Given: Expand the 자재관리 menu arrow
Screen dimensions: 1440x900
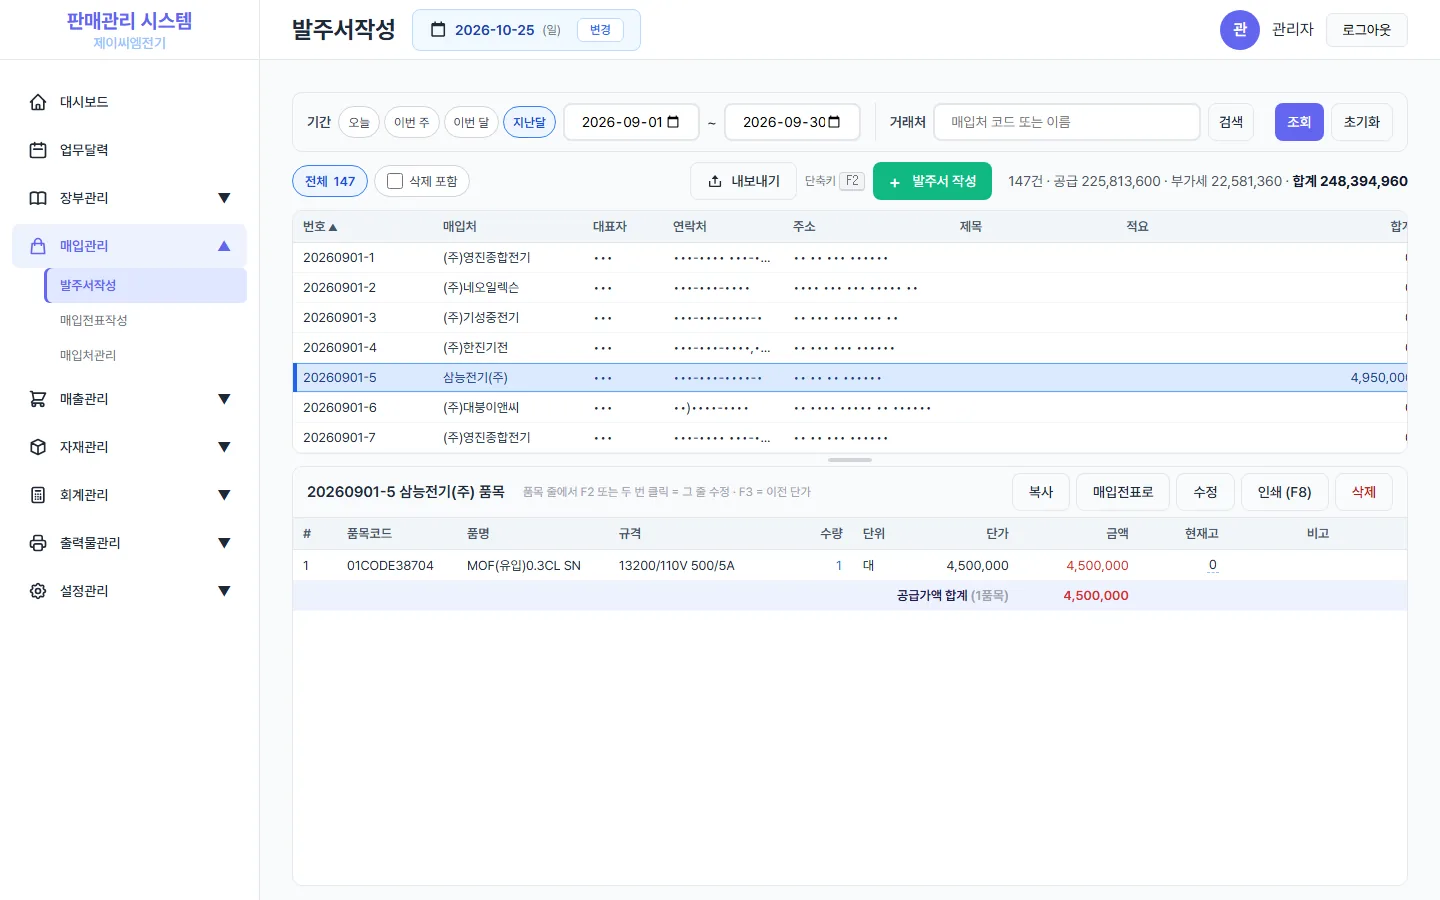Looking at the screenshot, I should point(224,447).
